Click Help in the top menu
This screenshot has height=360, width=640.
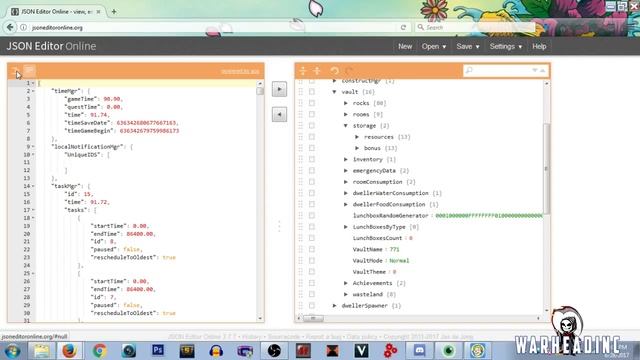click(539, 47)
